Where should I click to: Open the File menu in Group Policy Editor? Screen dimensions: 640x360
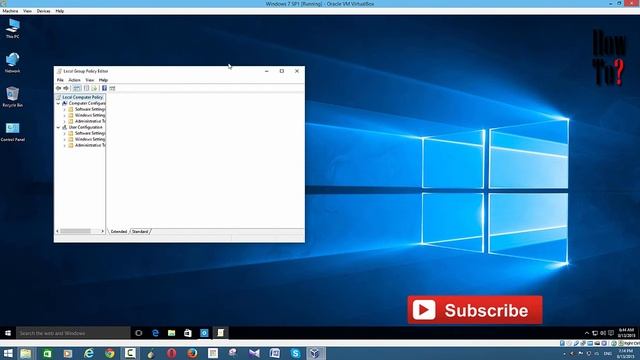pos(60,80)
